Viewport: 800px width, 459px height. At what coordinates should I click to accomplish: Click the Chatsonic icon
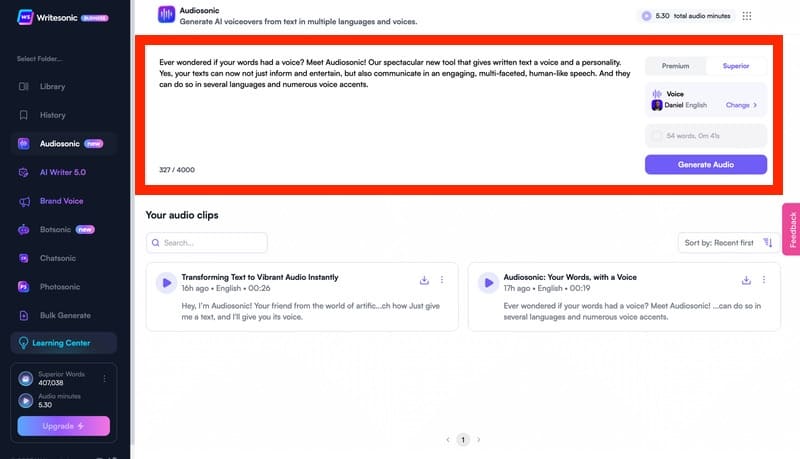click(x=23, y=258)
